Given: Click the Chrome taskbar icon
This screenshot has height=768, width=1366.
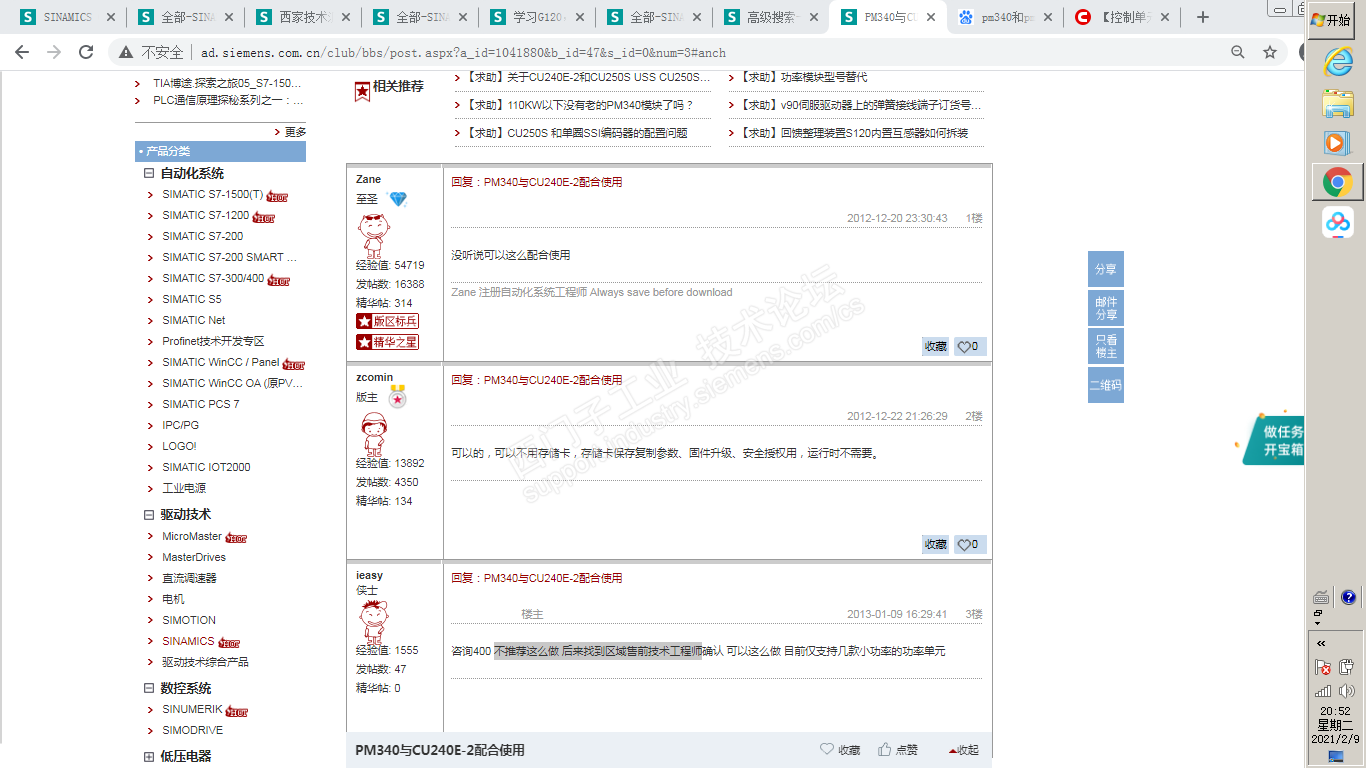Looking at the screenshot, I should 1337,182.
